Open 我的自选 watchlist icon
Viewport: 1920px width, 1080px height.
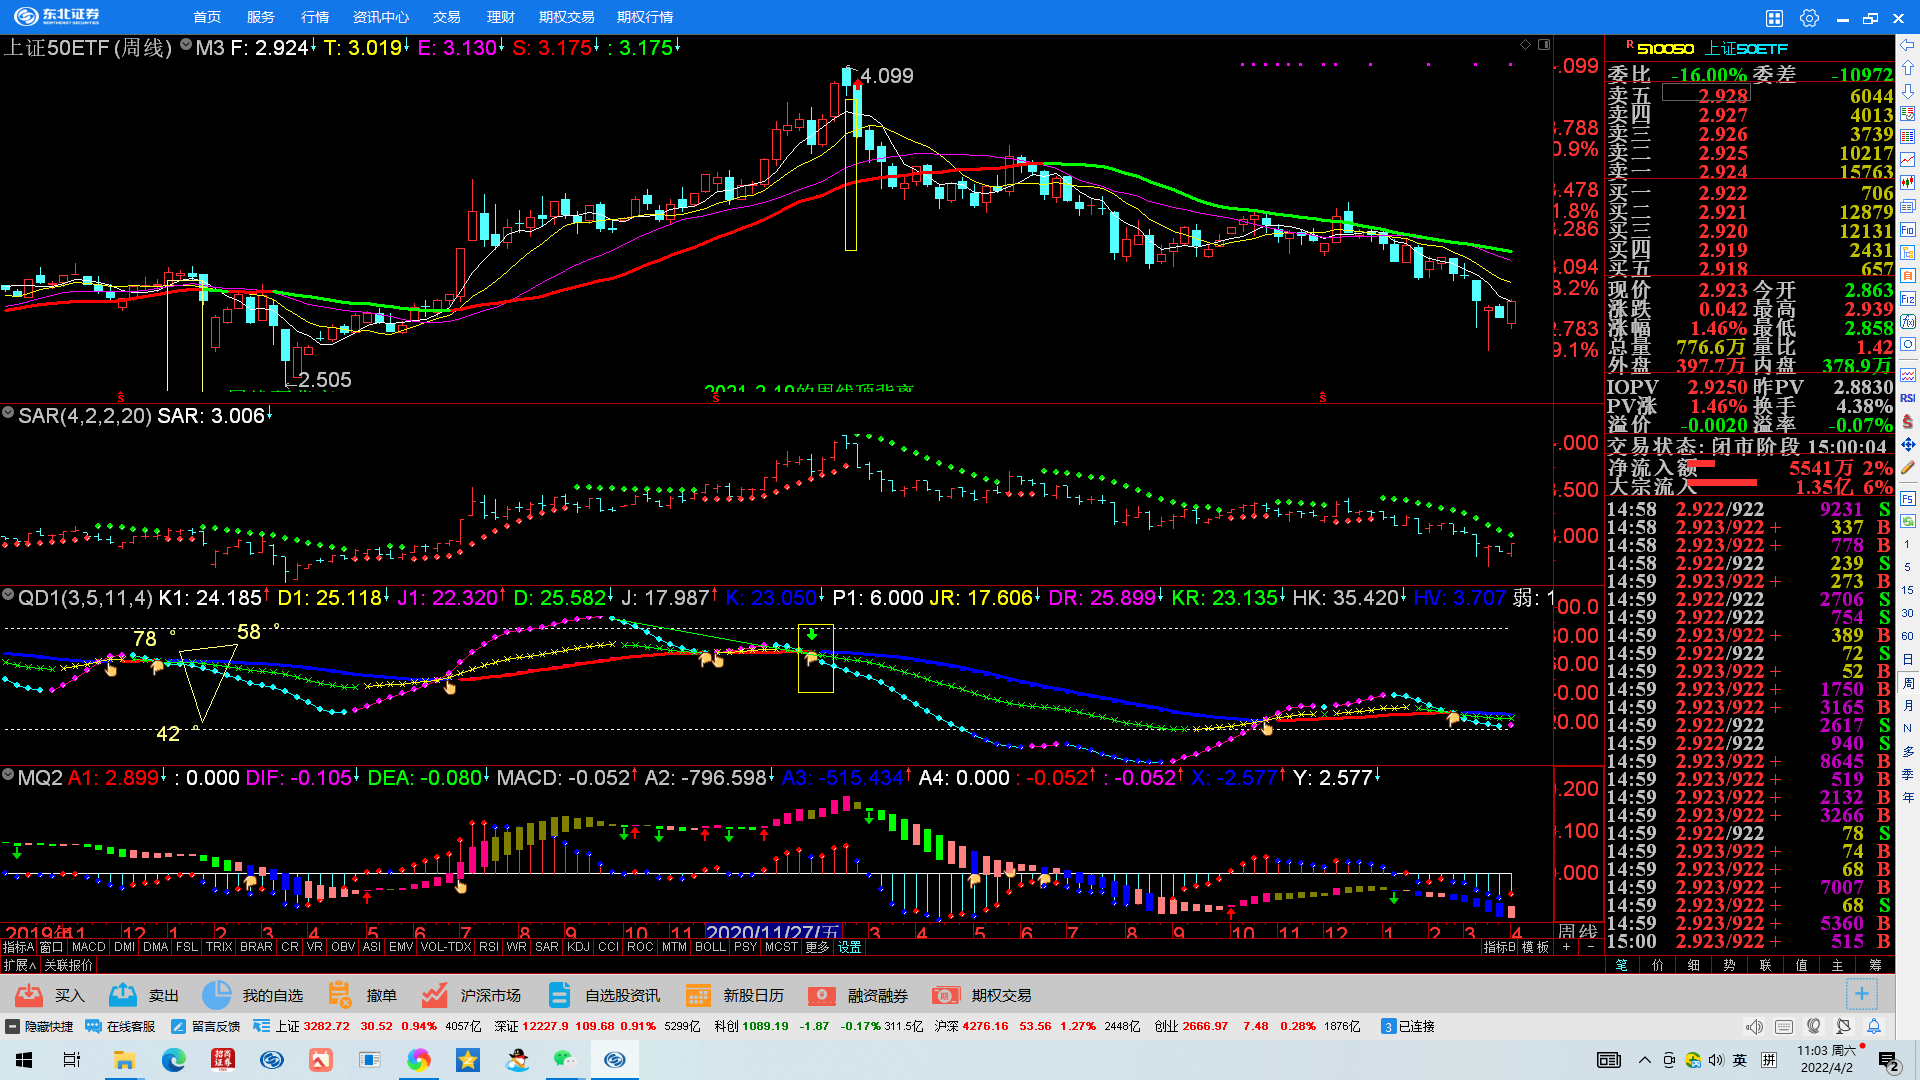coord(216,995)
